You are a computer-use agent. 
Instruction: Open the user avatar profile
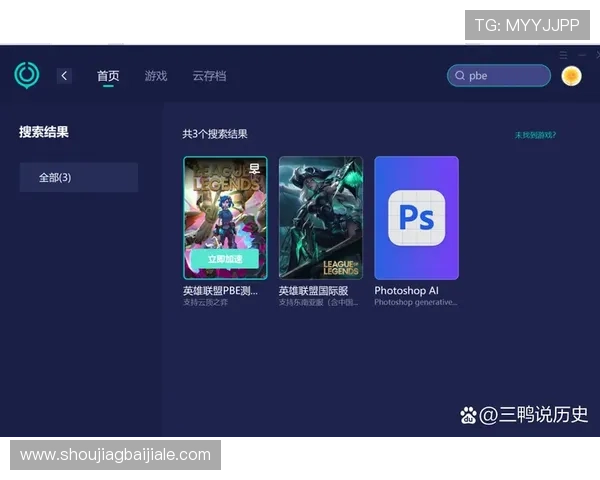[571, 76]
